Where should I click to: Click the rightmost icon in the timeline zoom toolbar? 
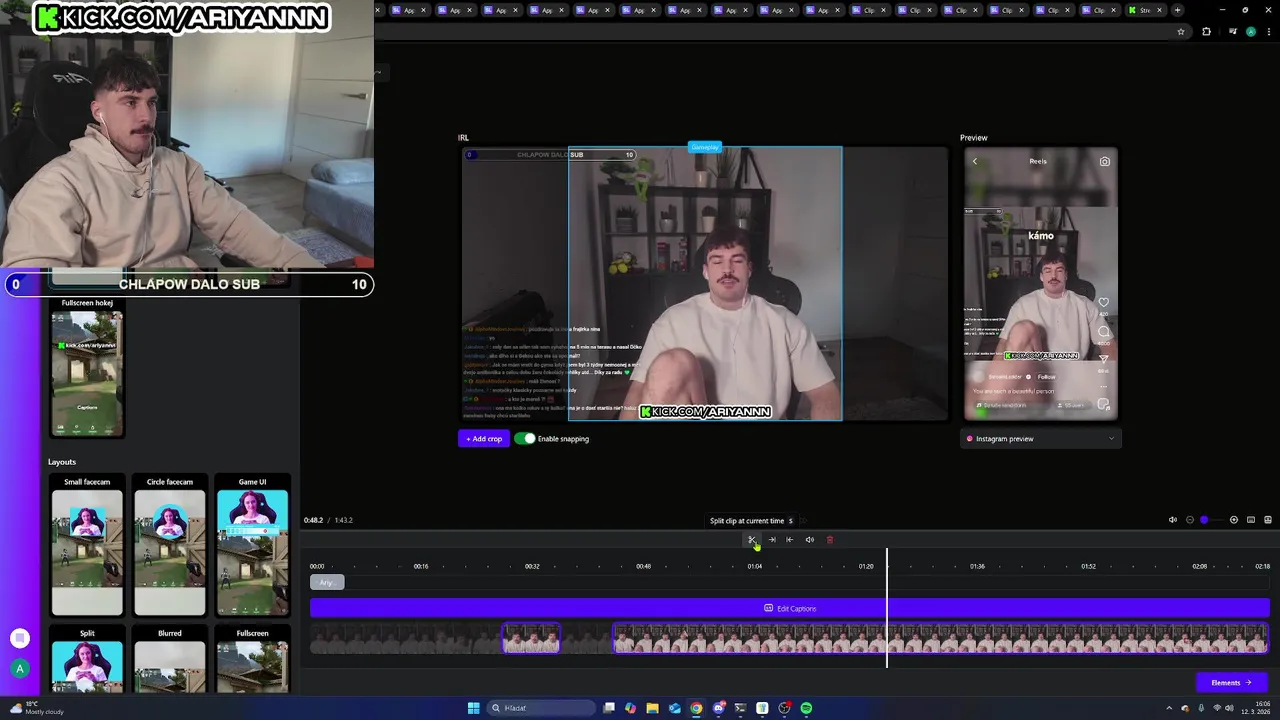[x=1268, y=520]
